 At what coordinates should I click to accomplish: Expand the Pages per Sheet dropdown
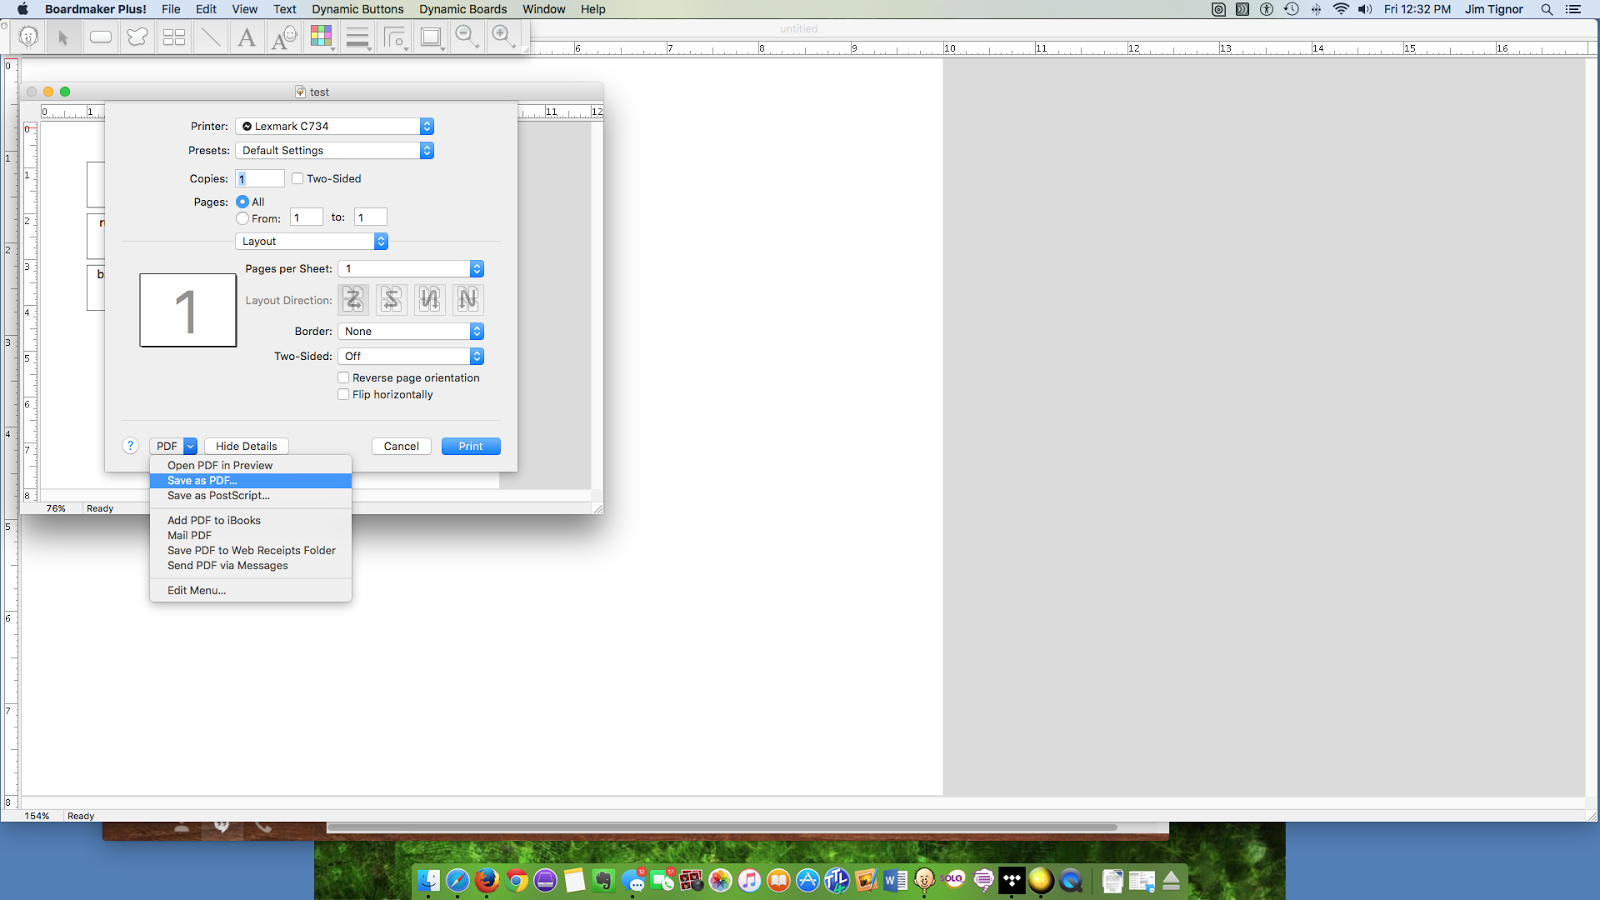coord(410,268)
